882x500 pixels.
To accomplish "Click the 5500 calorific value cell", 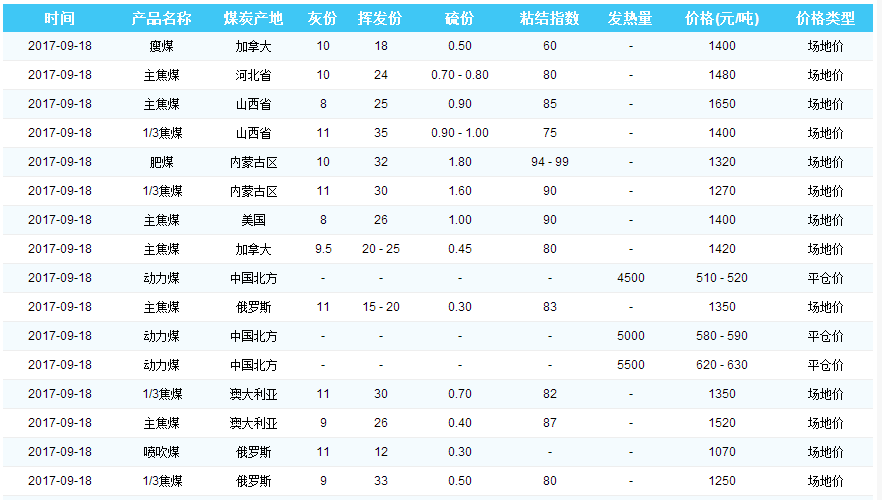I will pyautogui.click(x=630, y=365).
